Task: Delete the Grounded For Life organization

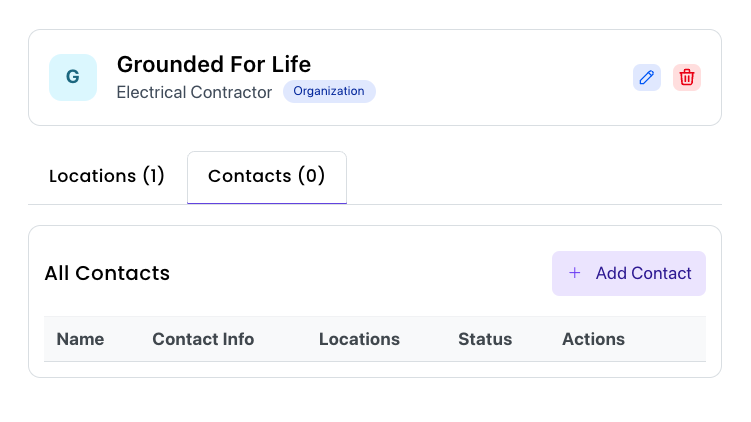Action: (687, 77)
